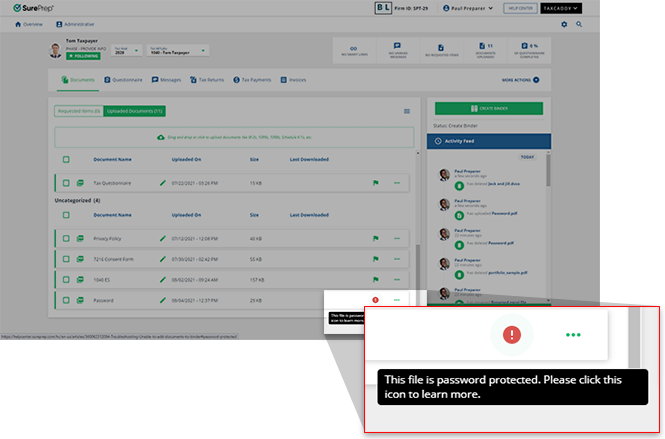The width and height of the screenshot is (665, 439).
Task: Click the pencil edit icon for 1040 ES
Action: [x=162, y=280]
